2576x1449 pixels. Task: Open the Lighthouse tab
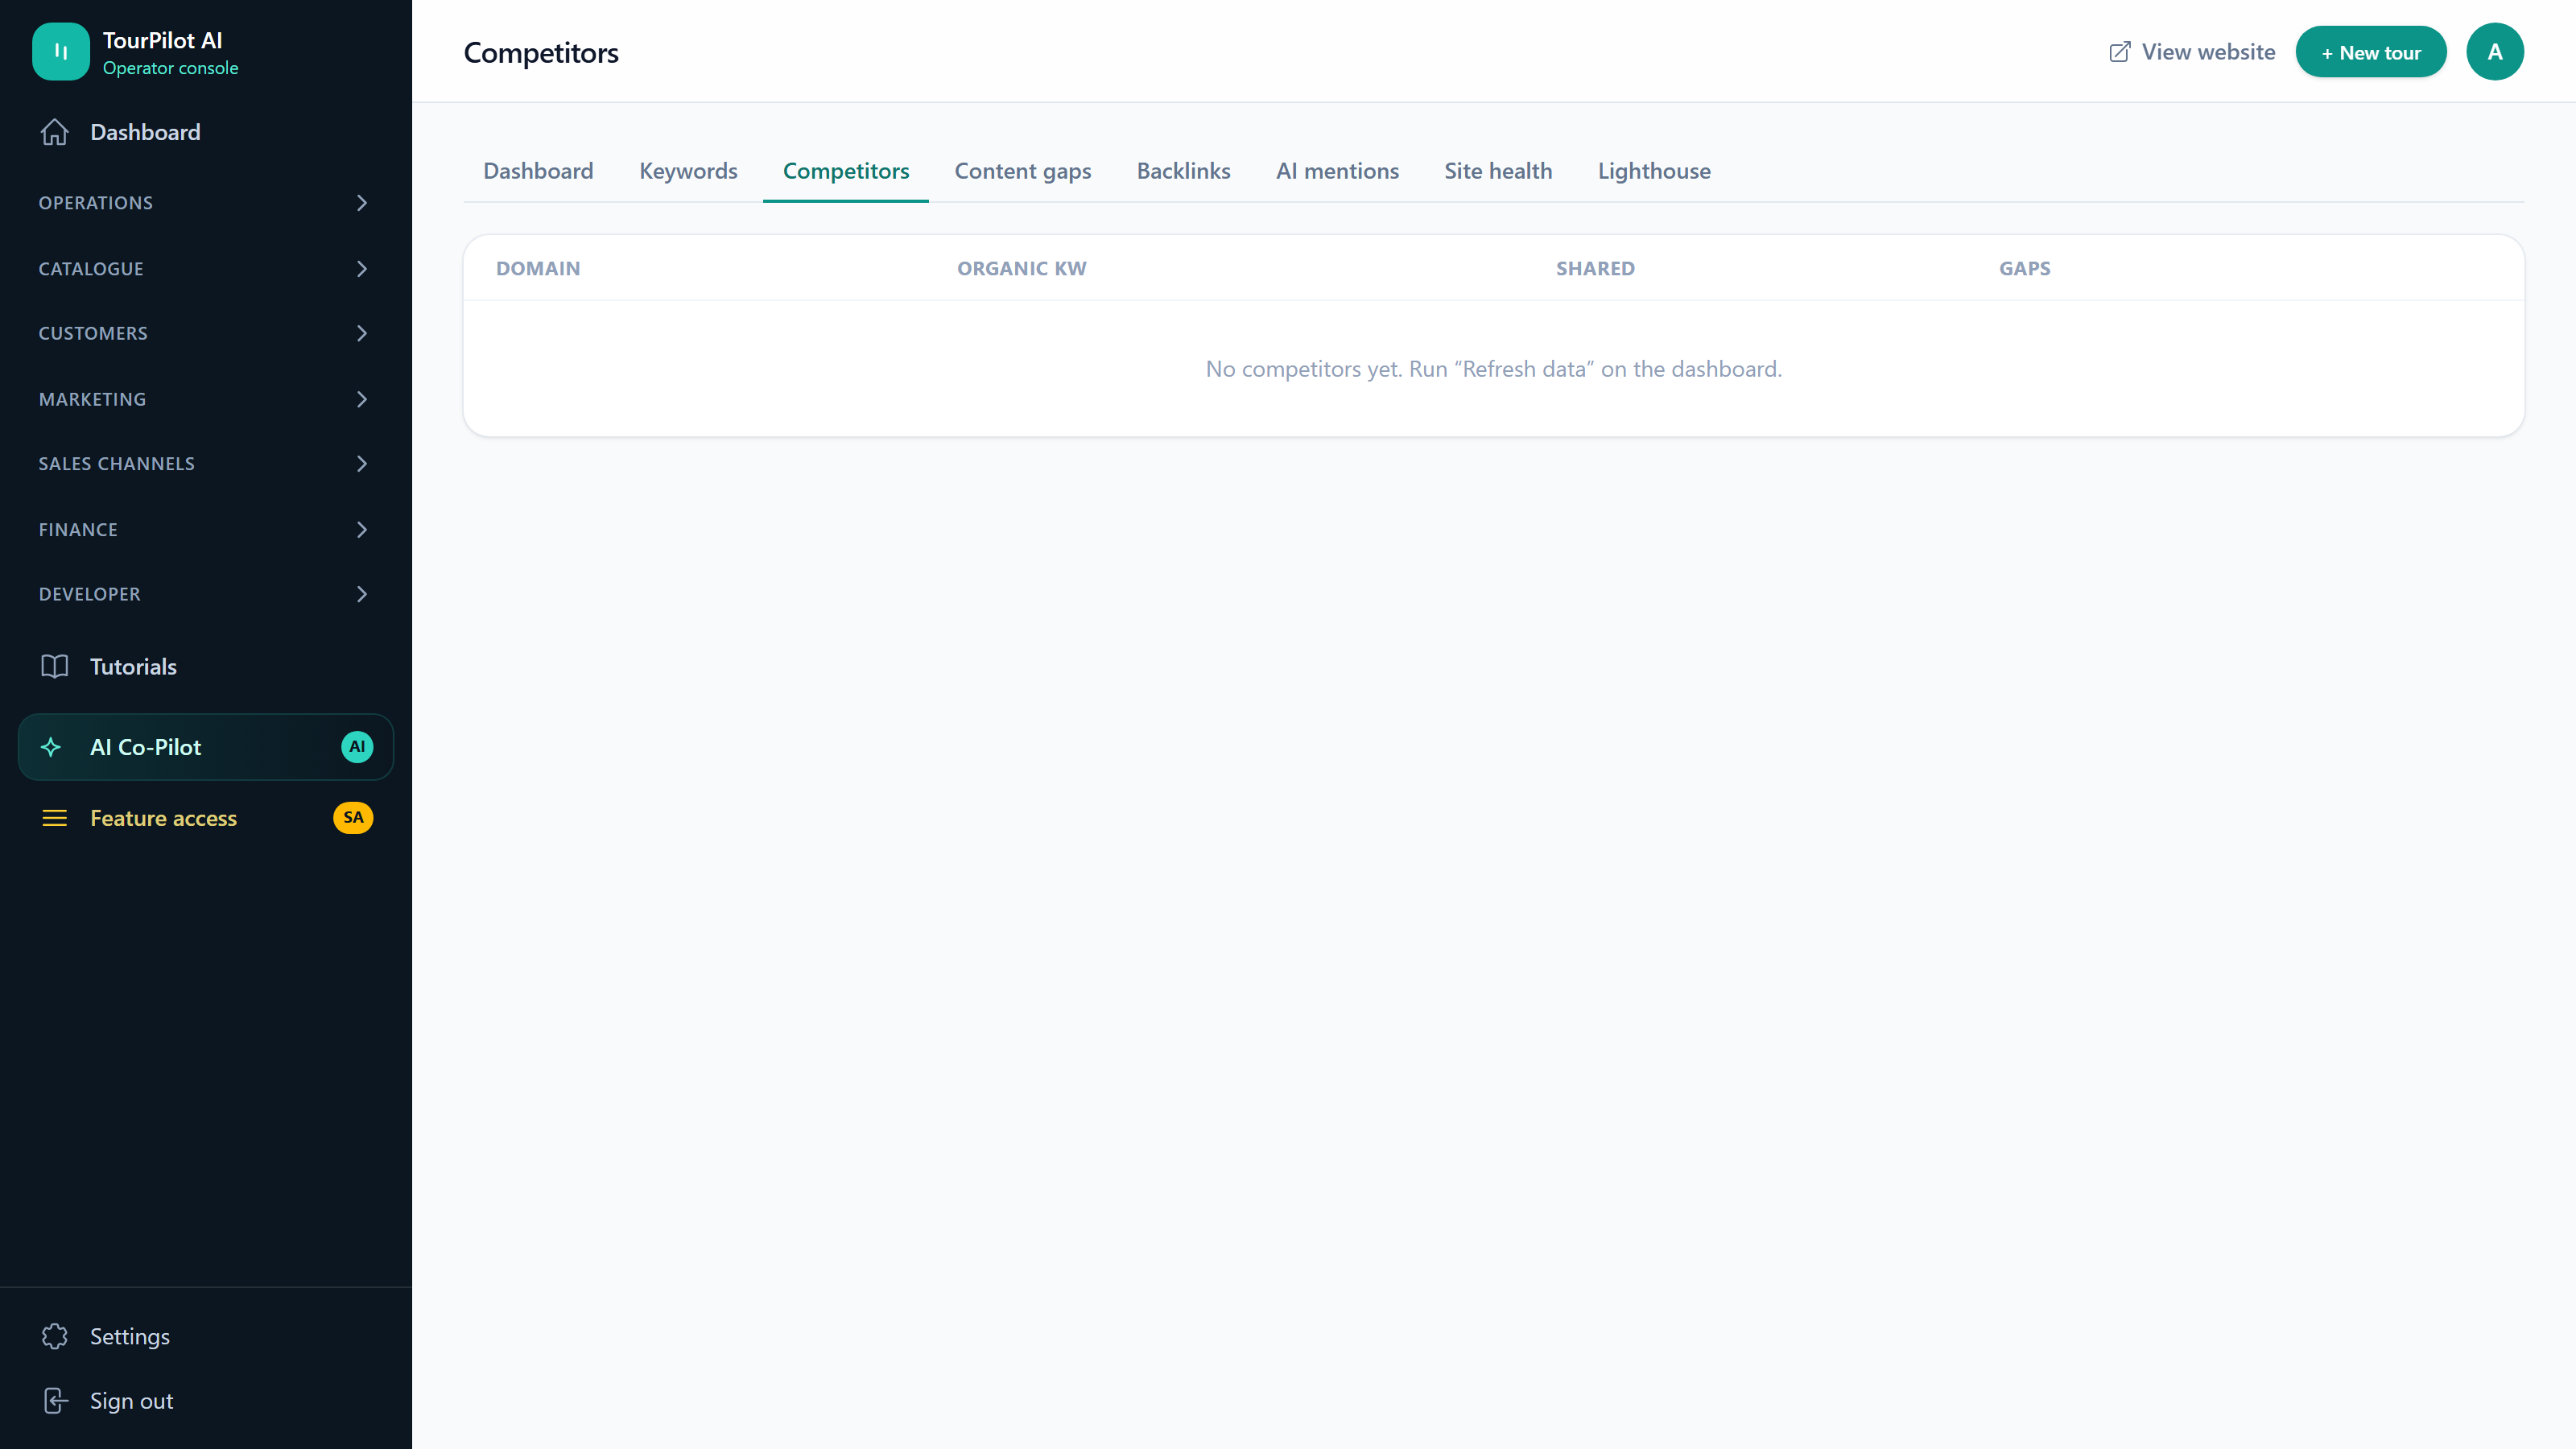tap(1654, 171)
